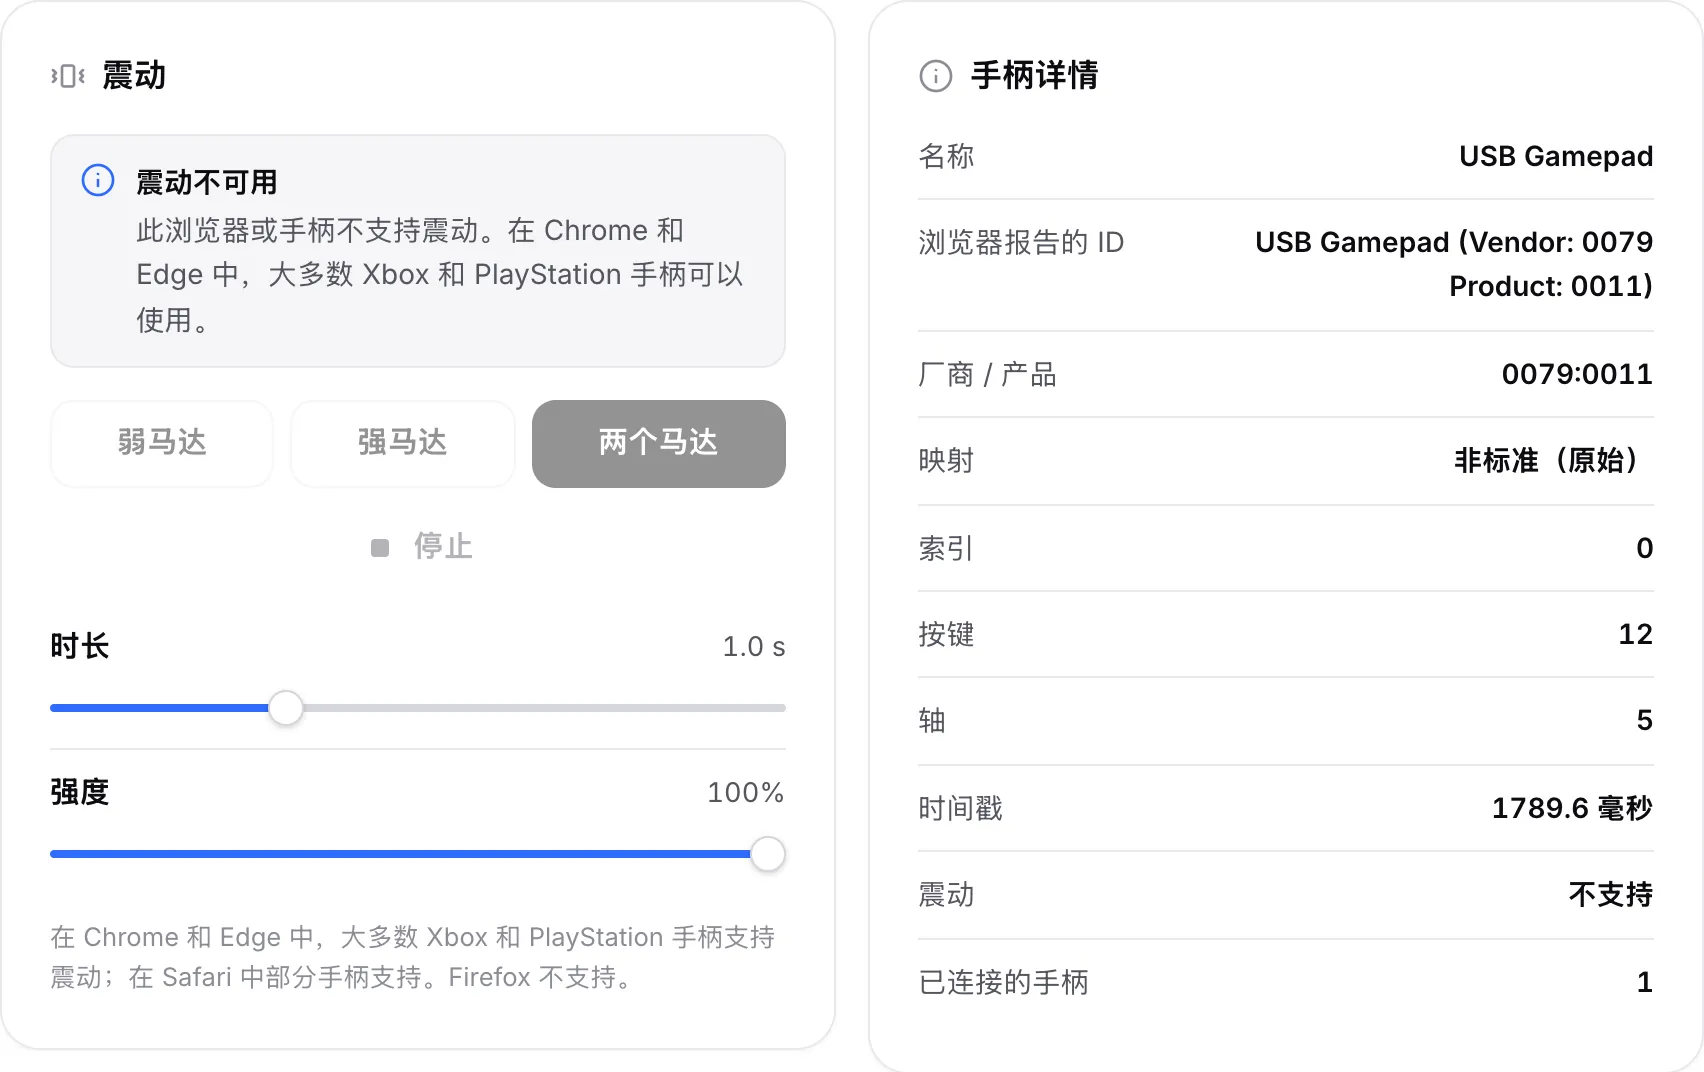The height and width of the screenshot is (1072, 1704).
Task: Click the info icon in 震动不可用 notice
Action: 98,181
